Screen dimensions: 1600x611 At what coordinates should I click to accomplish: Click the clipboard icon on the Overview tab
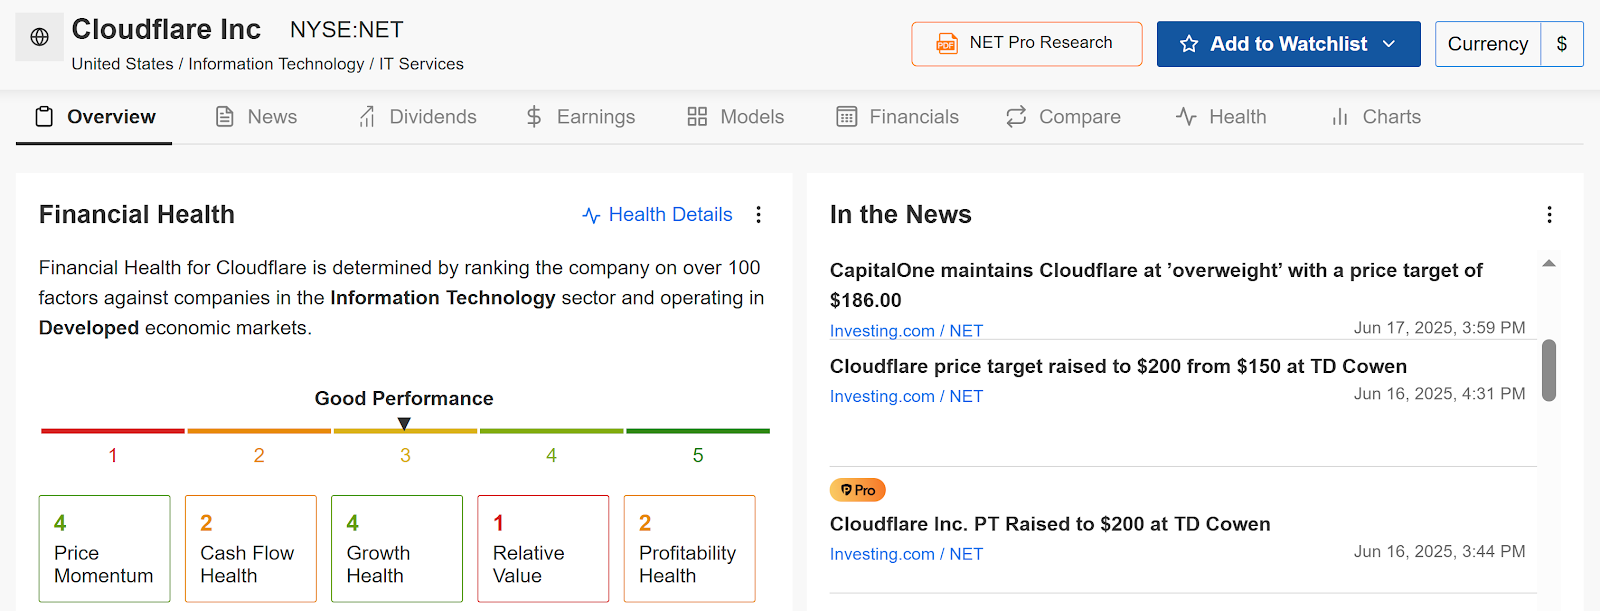tap(44, 117)
